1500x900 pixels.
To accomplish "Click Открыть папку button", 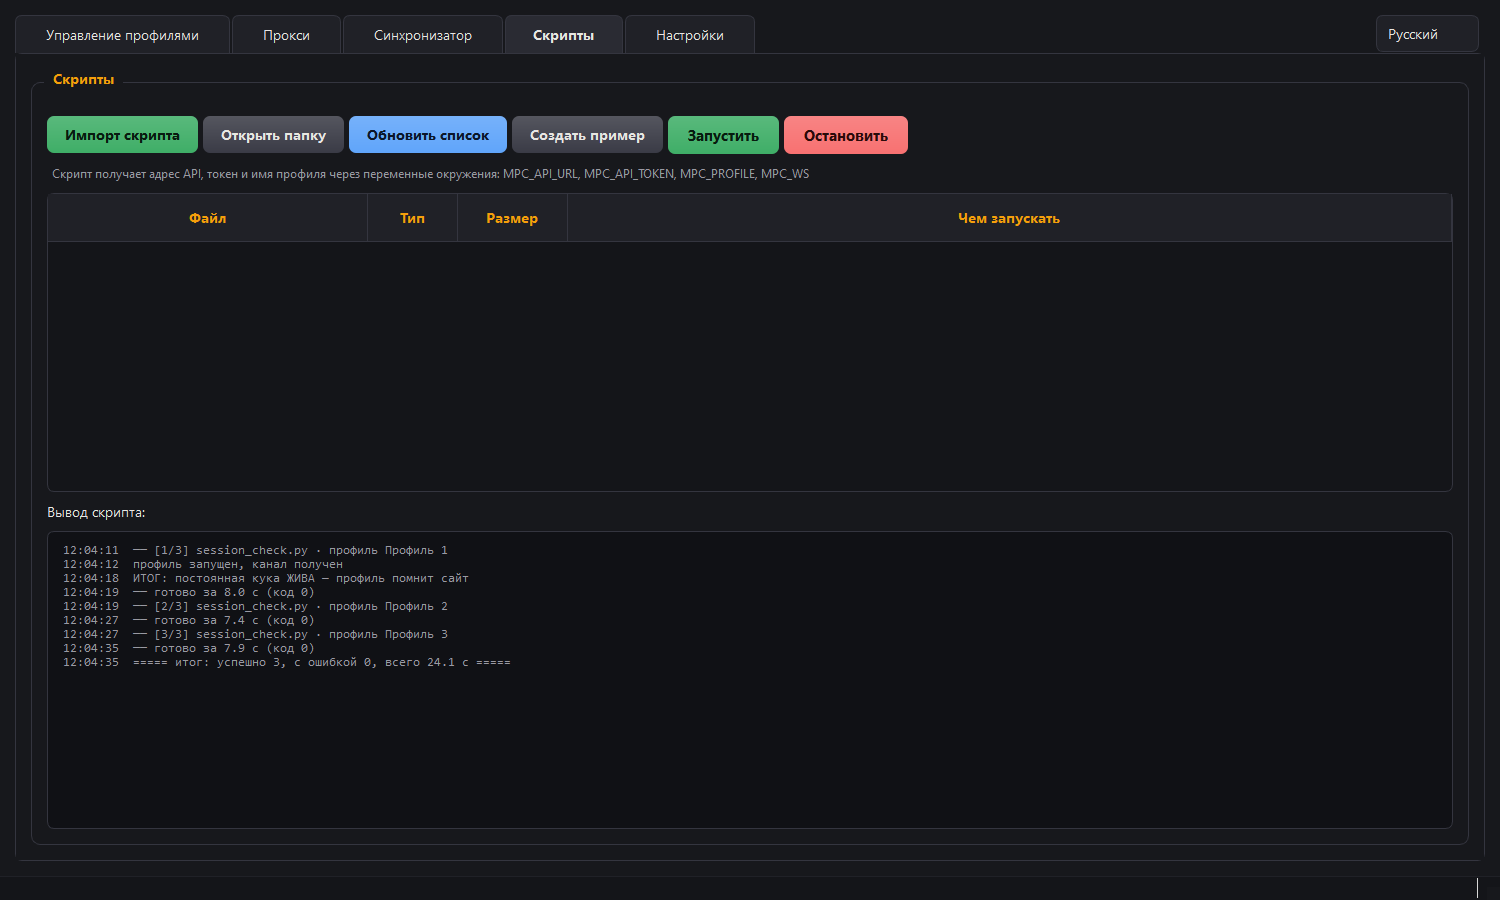I will click(x=273, y=135).
